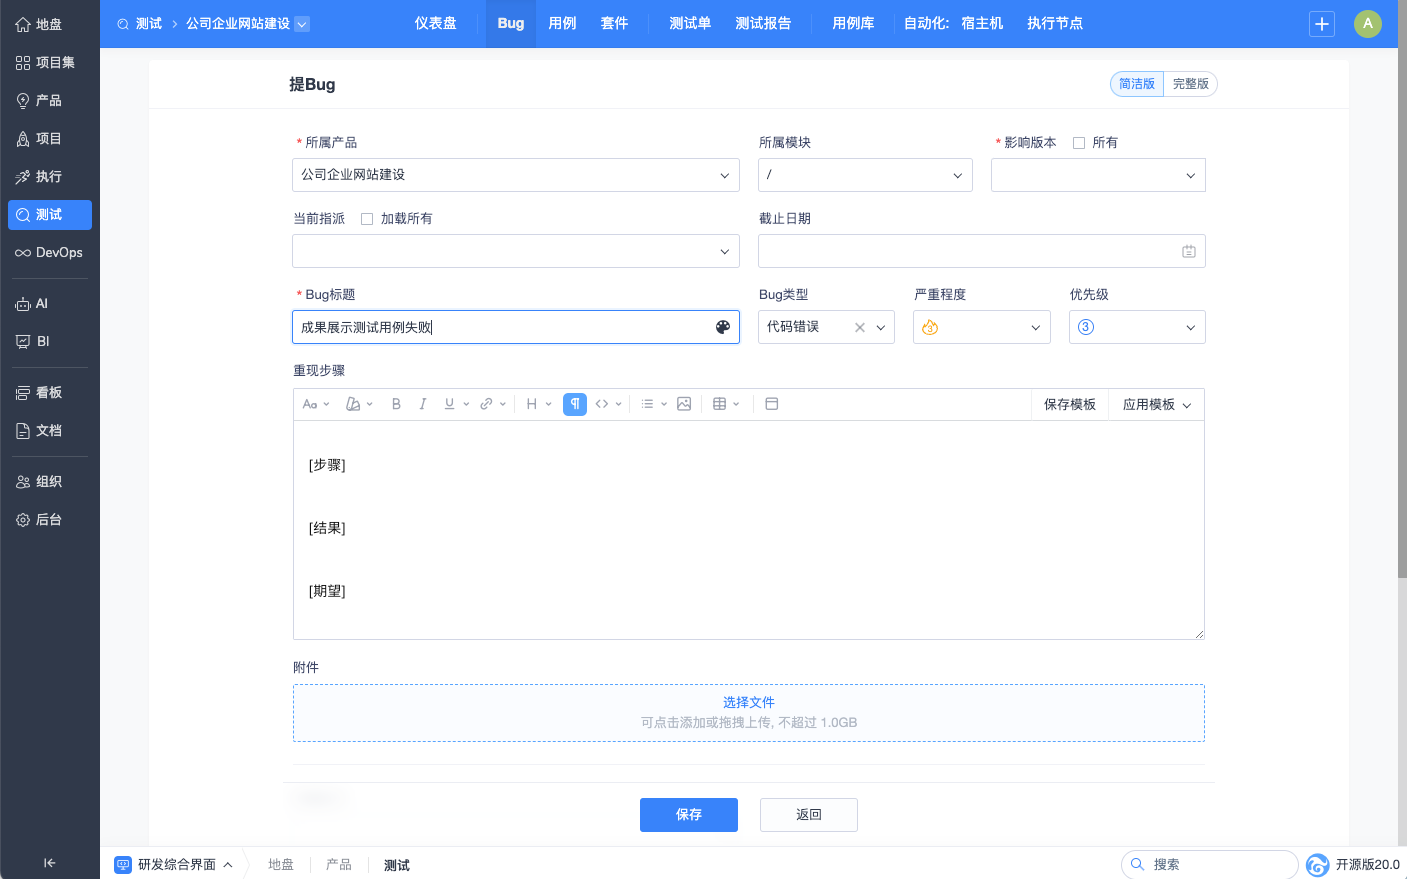Go to the 用例 tab

point(562,24)
